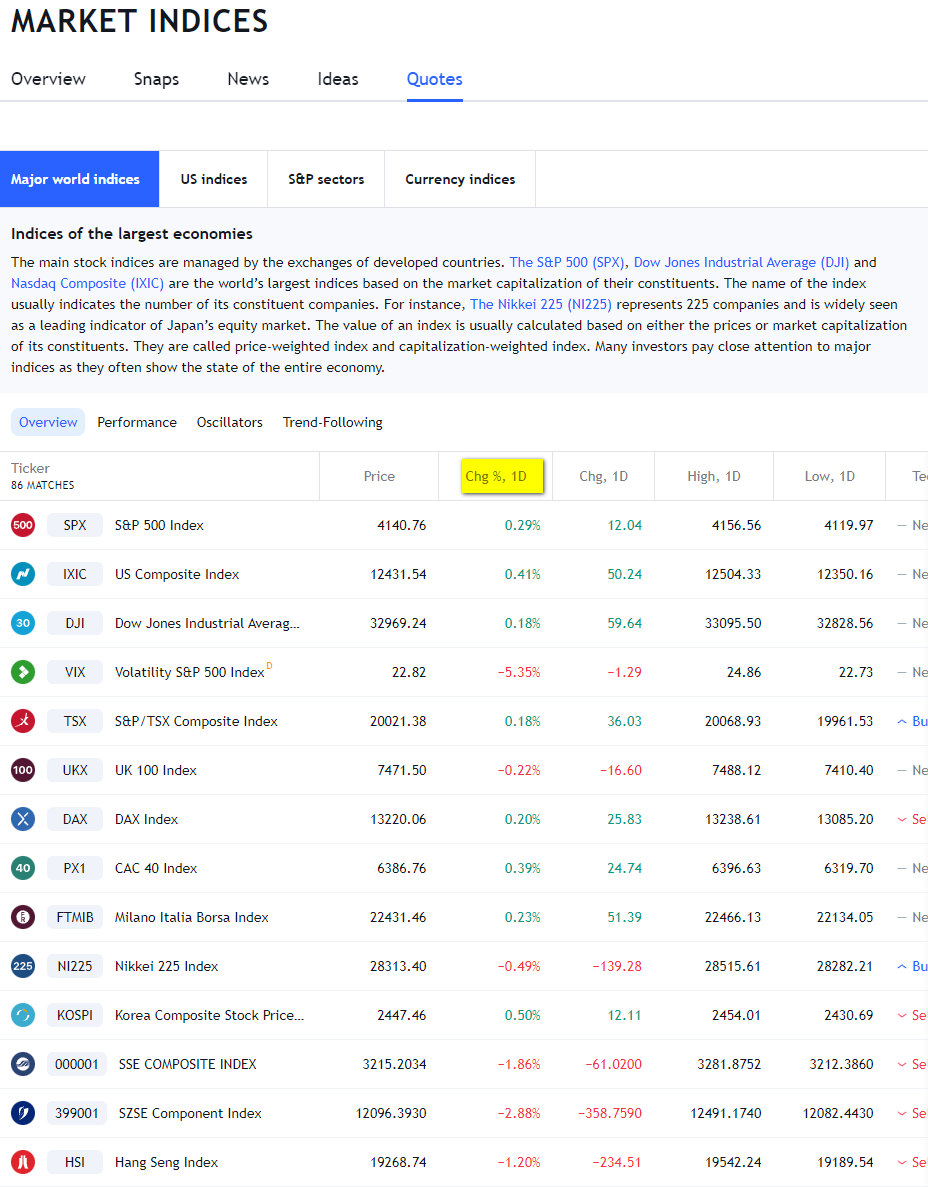The width and height of the screenshot is (928, 1187).
Task: Sort by High, 1D column header
Action: tap(714, 476)
